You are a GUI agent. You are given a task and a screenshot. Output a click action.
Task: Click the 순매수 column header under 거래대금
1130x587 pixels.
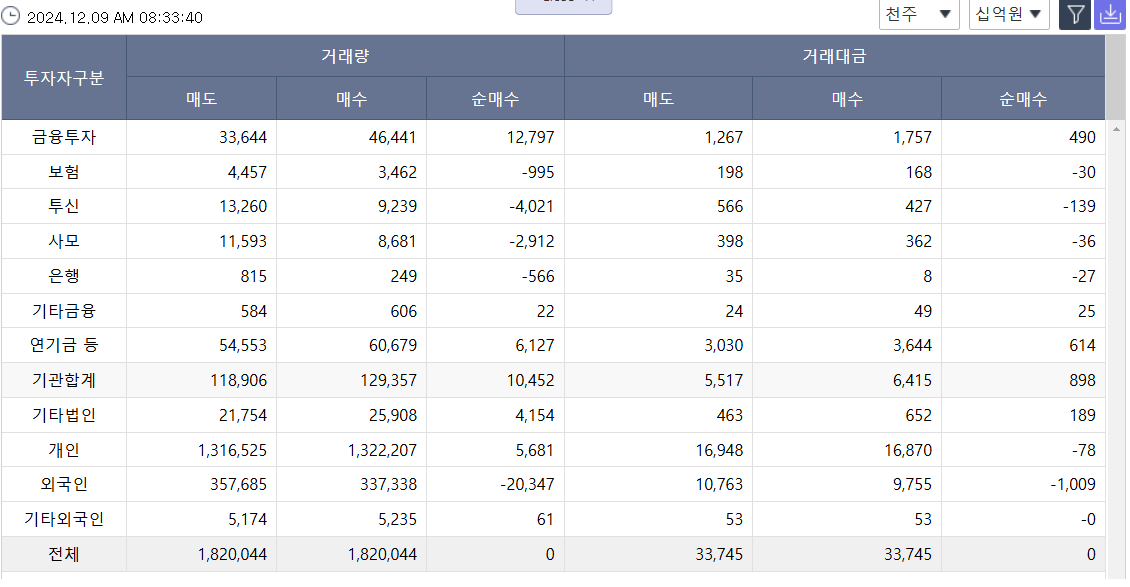pos(1022,97)
